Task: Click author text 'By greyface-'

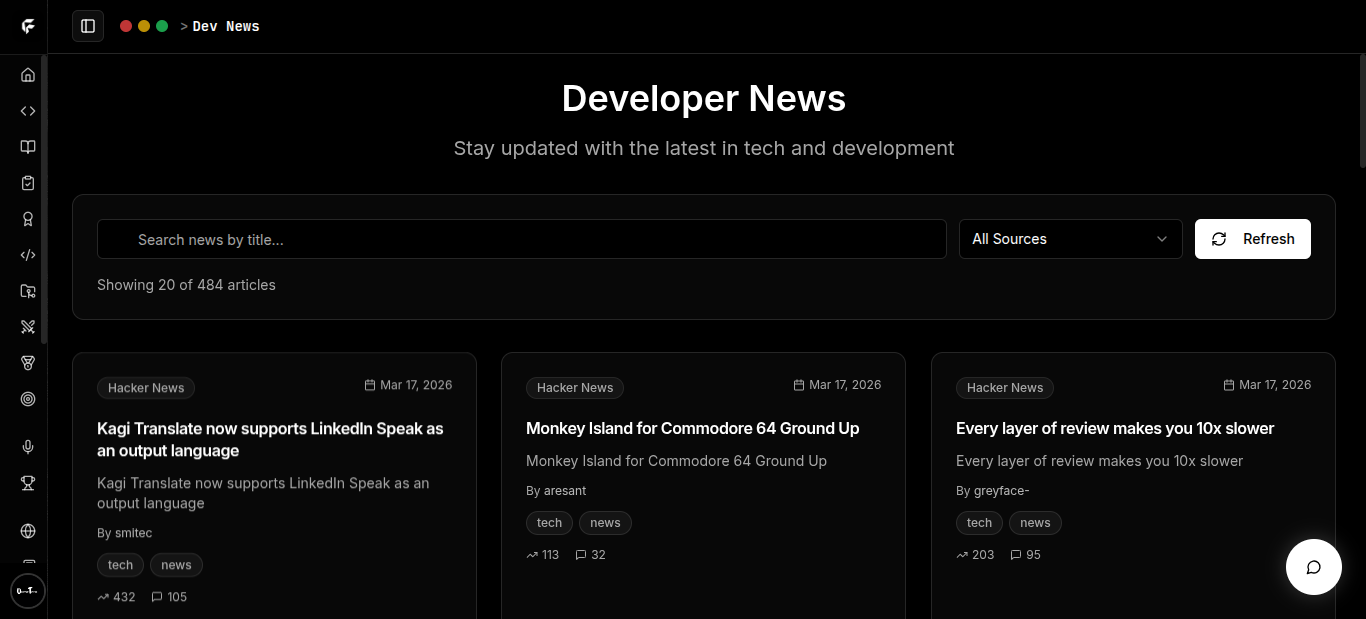Action: 993,491
